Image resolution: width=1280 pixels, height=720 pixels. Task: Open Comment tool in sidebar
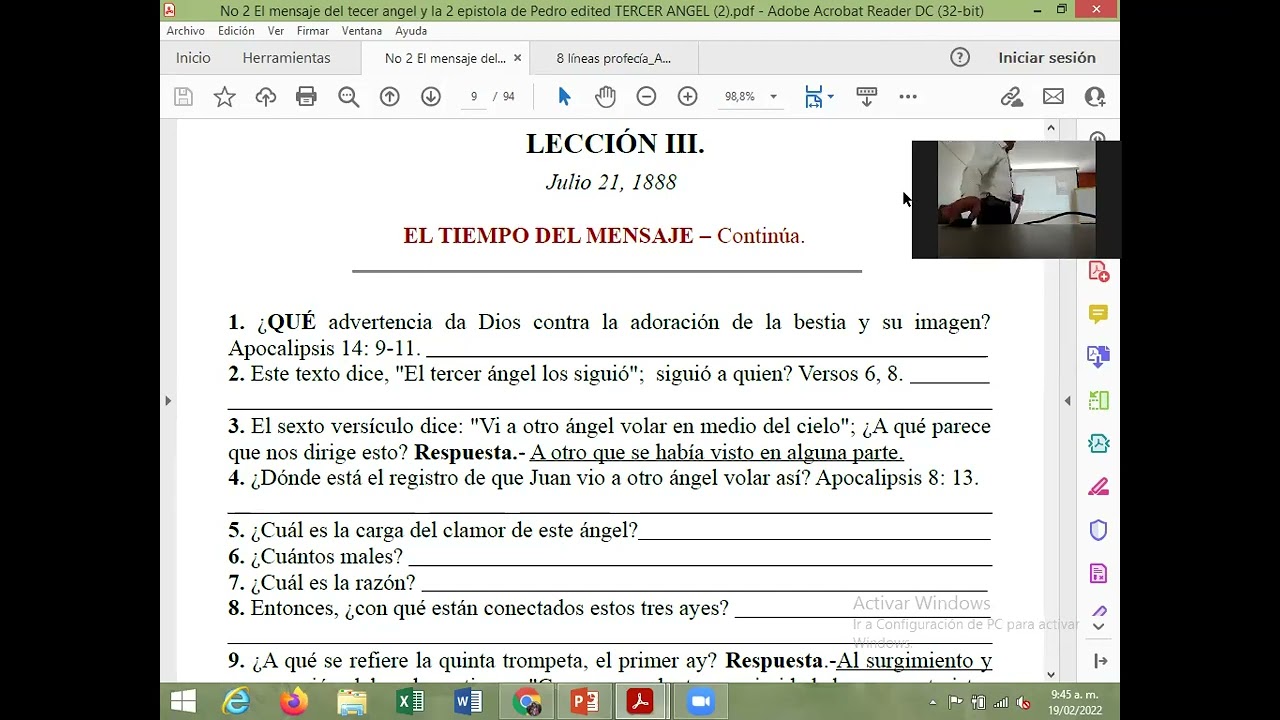point(1098,315)
